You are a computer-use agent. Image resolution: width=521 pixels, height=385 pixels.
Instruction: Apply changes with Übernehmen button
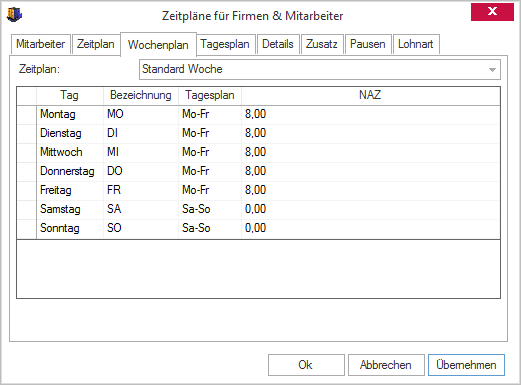(466, 365)
